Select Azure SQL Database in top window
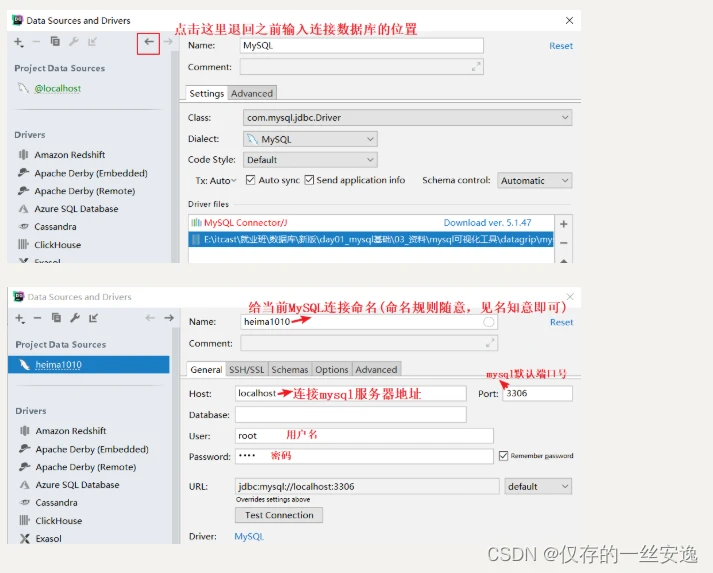Viewport: 713px width, 573px height. pos(76,209)
